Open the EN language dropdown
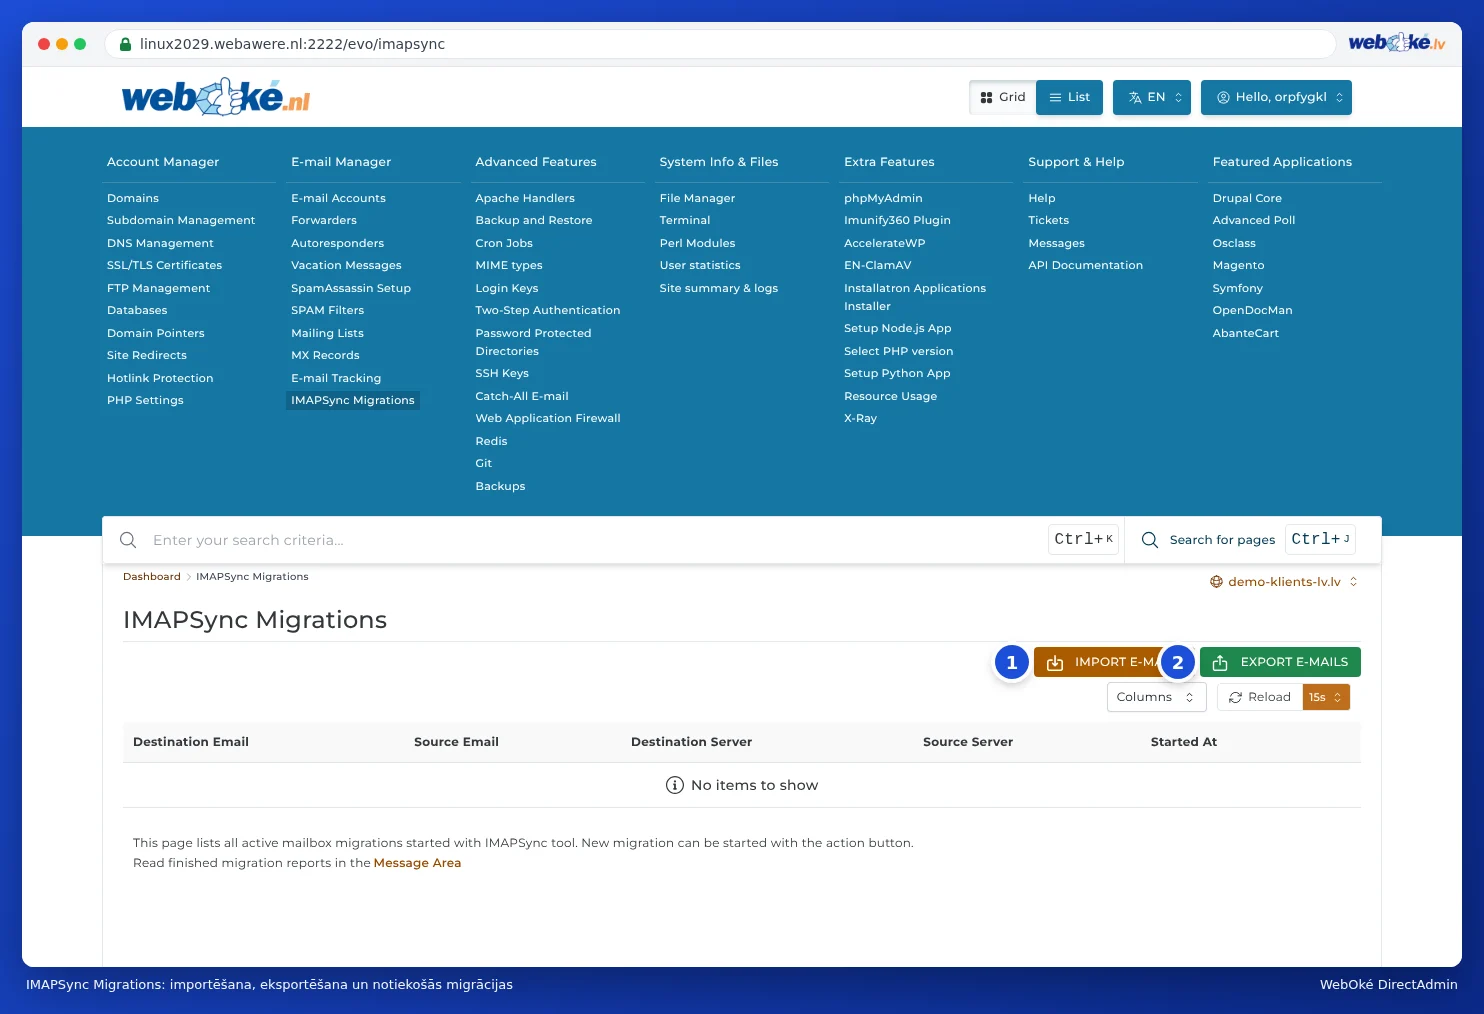 tap(1152, 97)
